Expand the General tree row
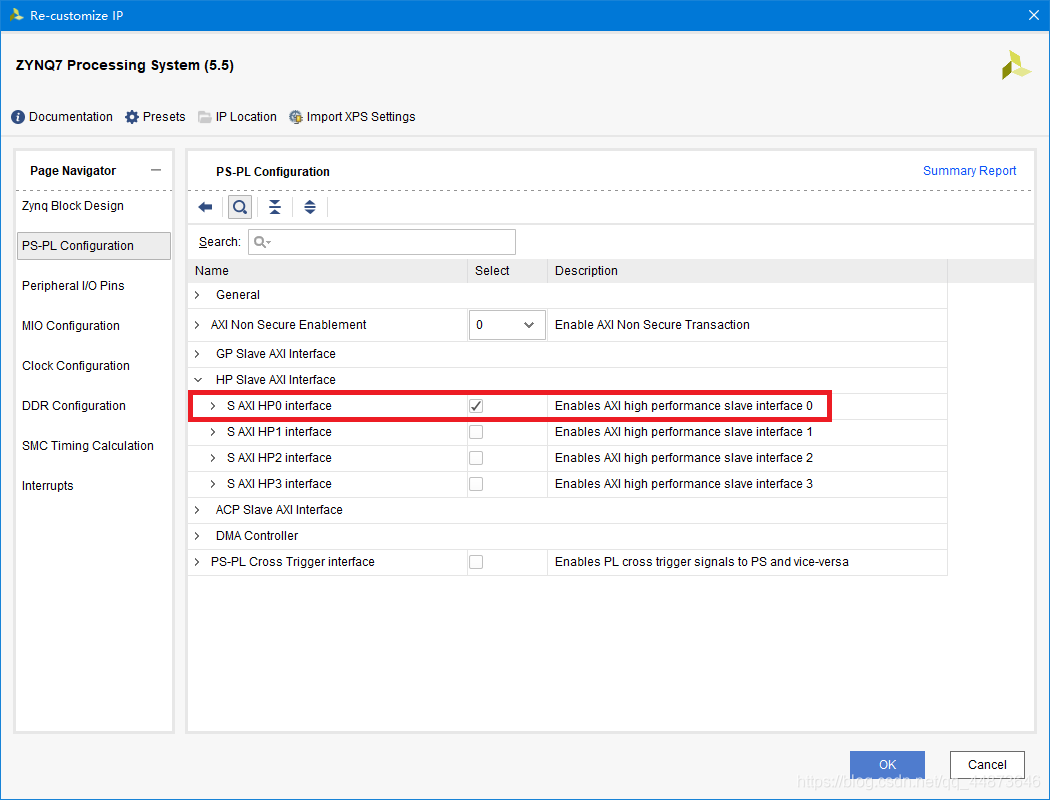 [197, 295]
